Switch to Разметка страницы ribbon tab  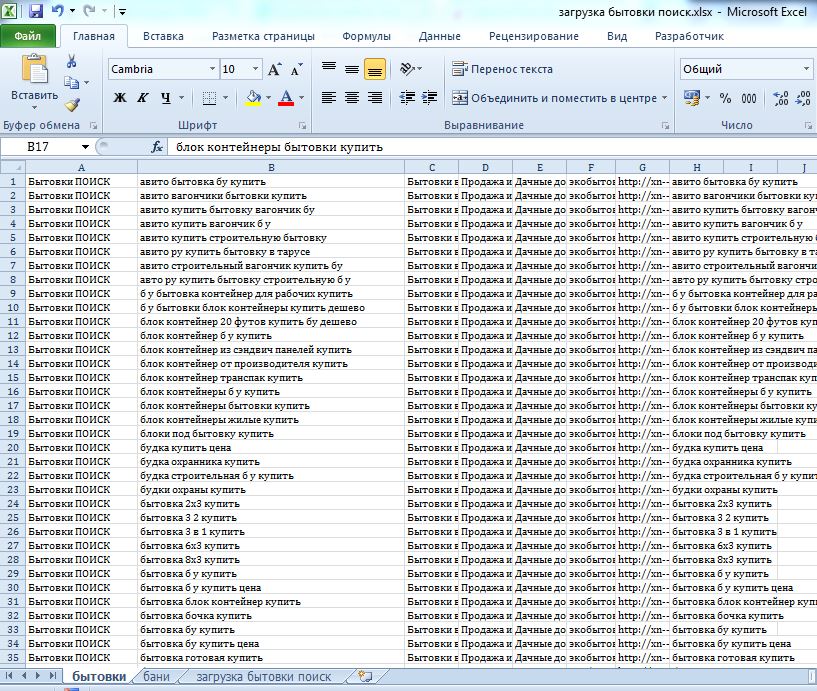(263, 36)
